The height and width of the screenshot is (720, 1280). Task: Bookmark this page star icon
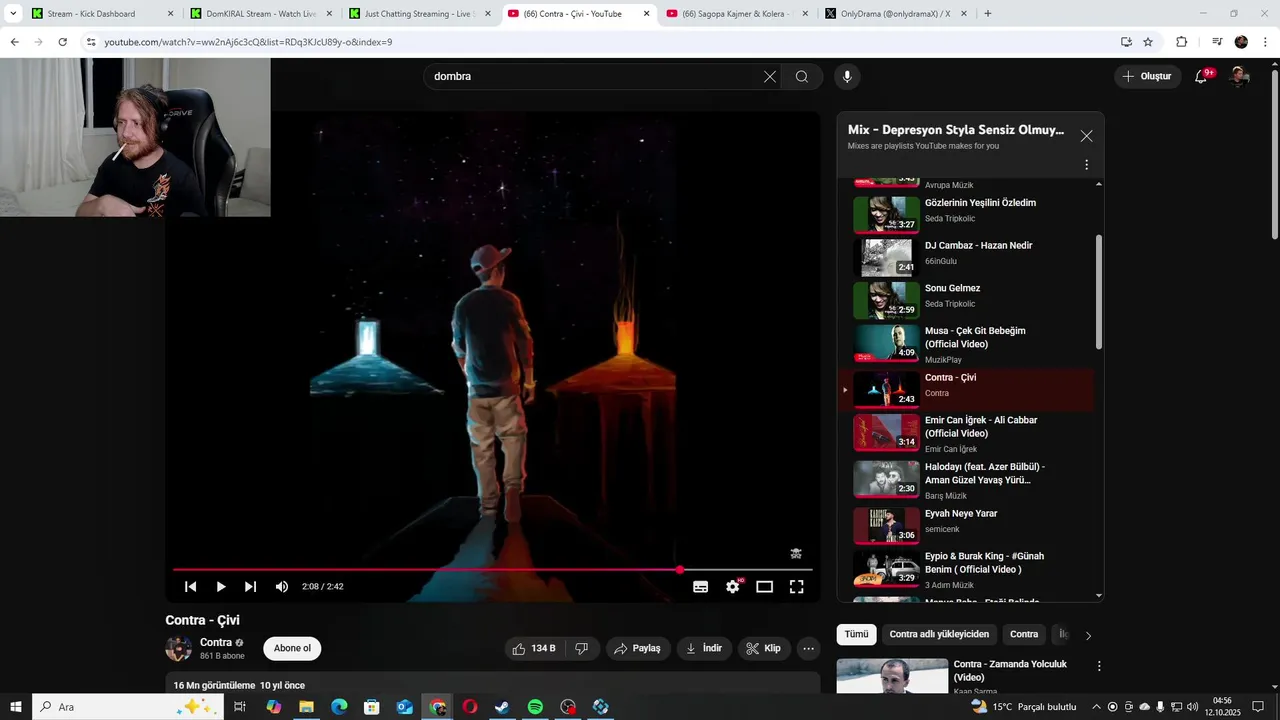coord(1148,42)
